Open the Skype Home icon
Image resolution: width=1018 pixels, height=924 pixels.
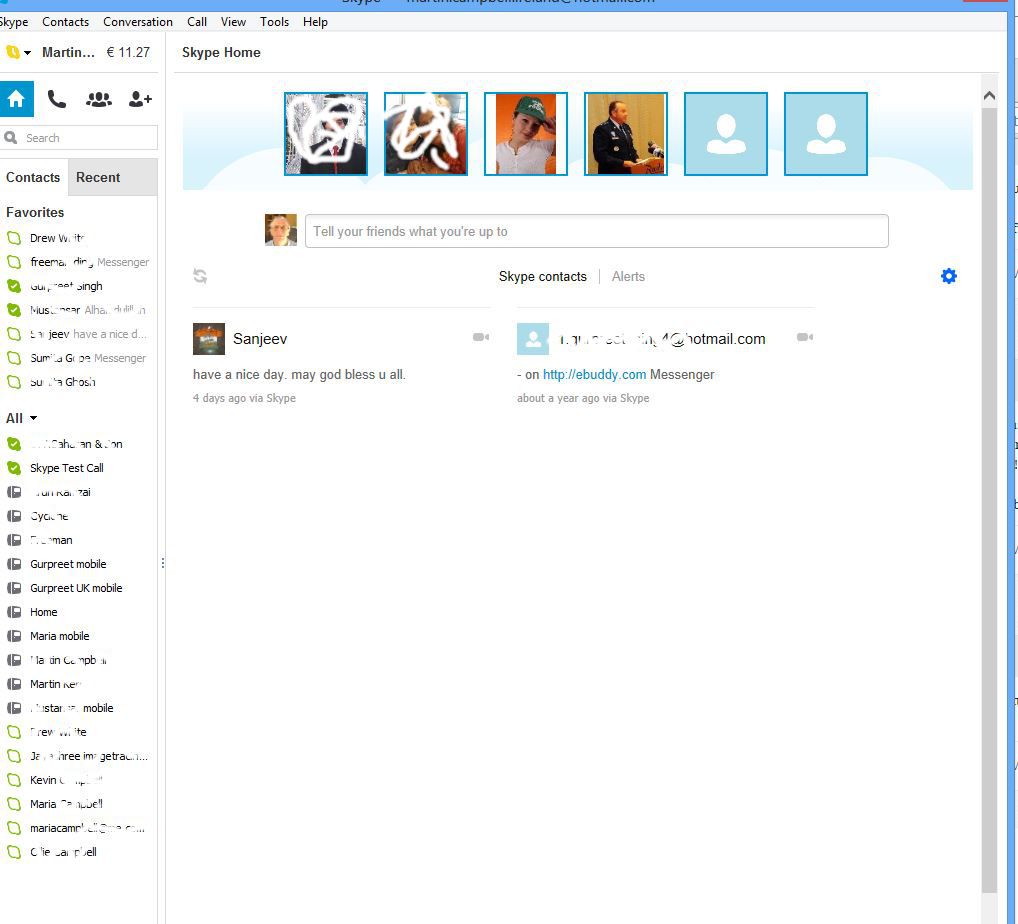[16, 99]
